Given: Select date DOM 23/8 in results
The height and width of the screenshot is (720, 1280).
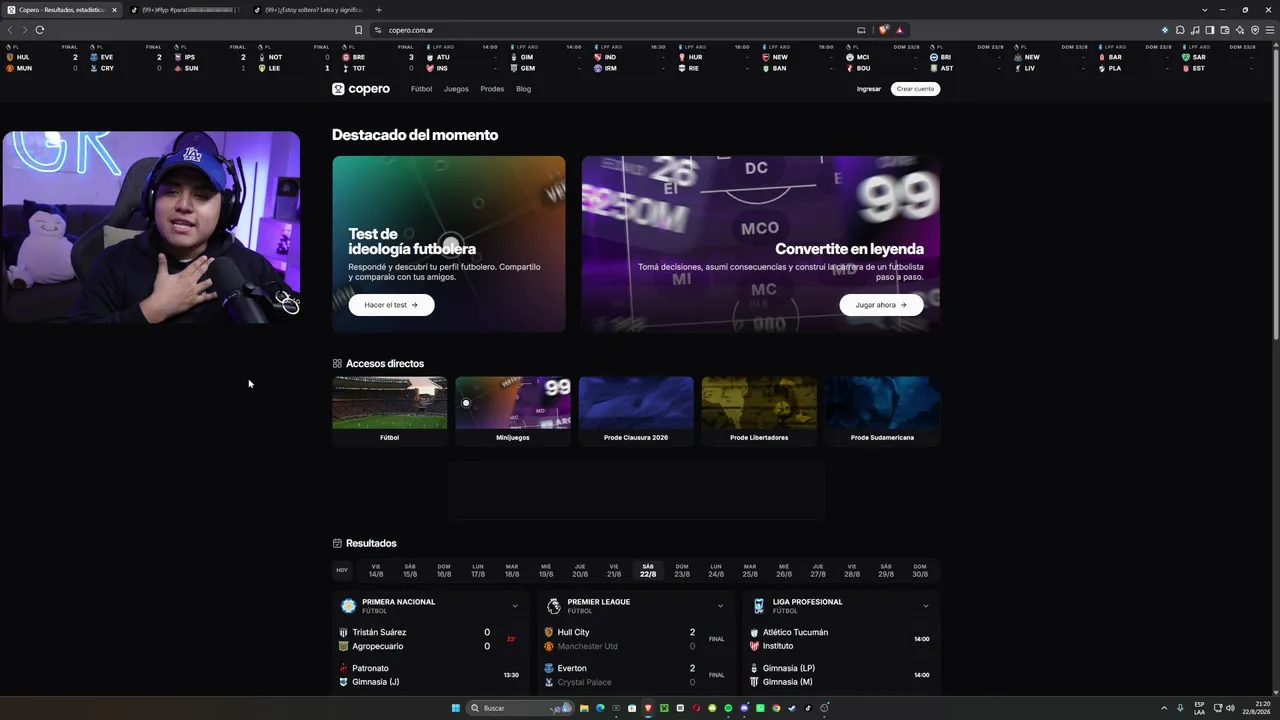Looking at the screenshot, I should coord(682,570).
